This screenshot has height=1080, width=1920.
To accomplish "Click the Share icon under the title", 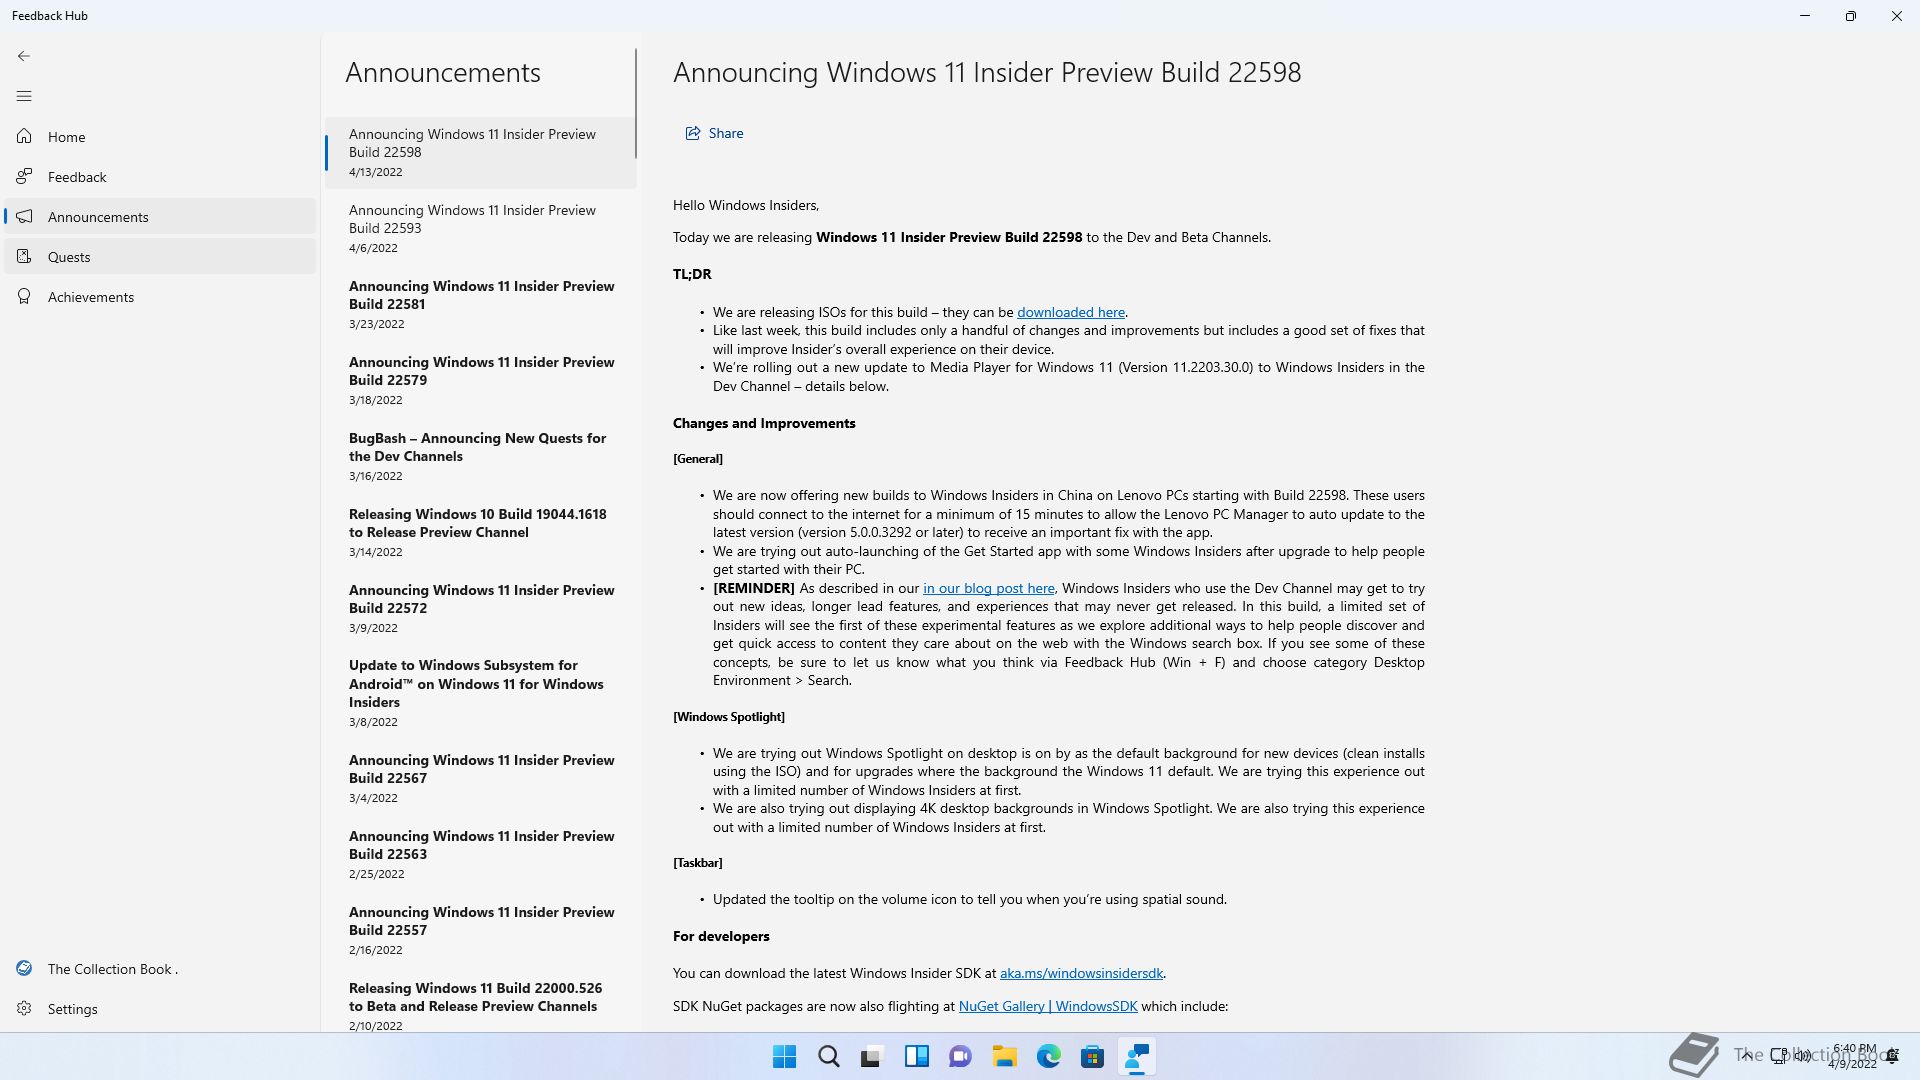I will click(x=692, y=133).
